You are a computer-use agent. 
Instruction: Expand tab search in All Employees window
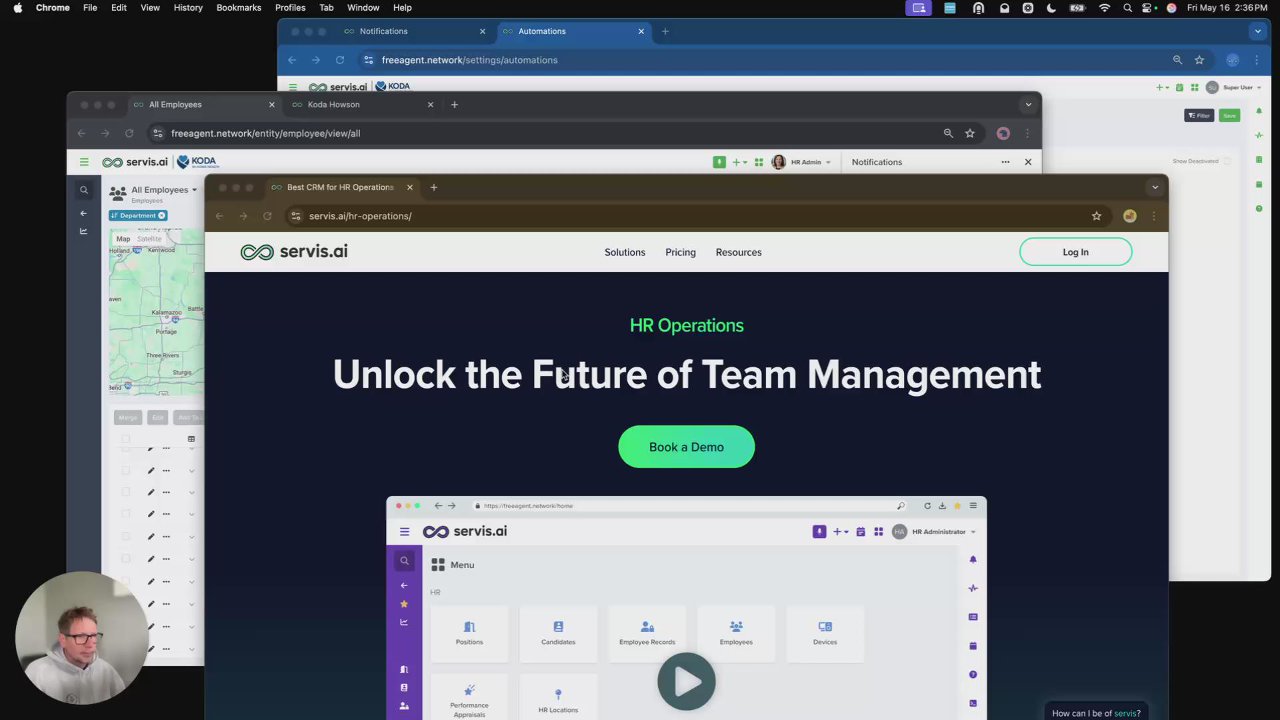(x=1028, y=104)
